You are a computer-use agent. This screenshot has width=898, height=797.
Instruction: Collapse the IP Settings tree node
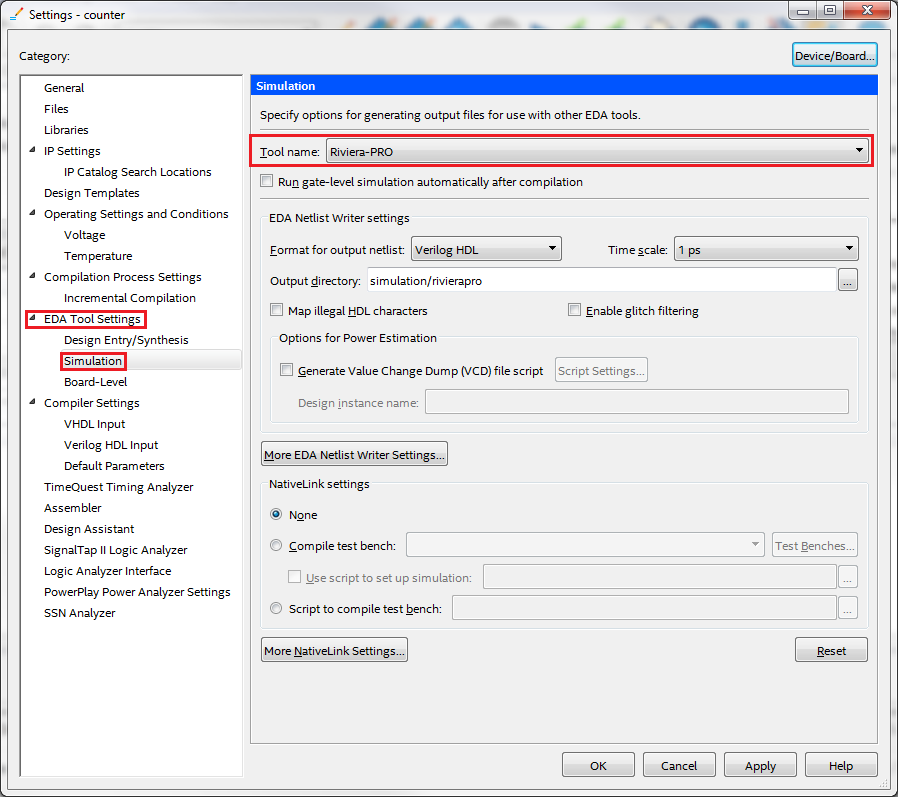click(31, 151)
